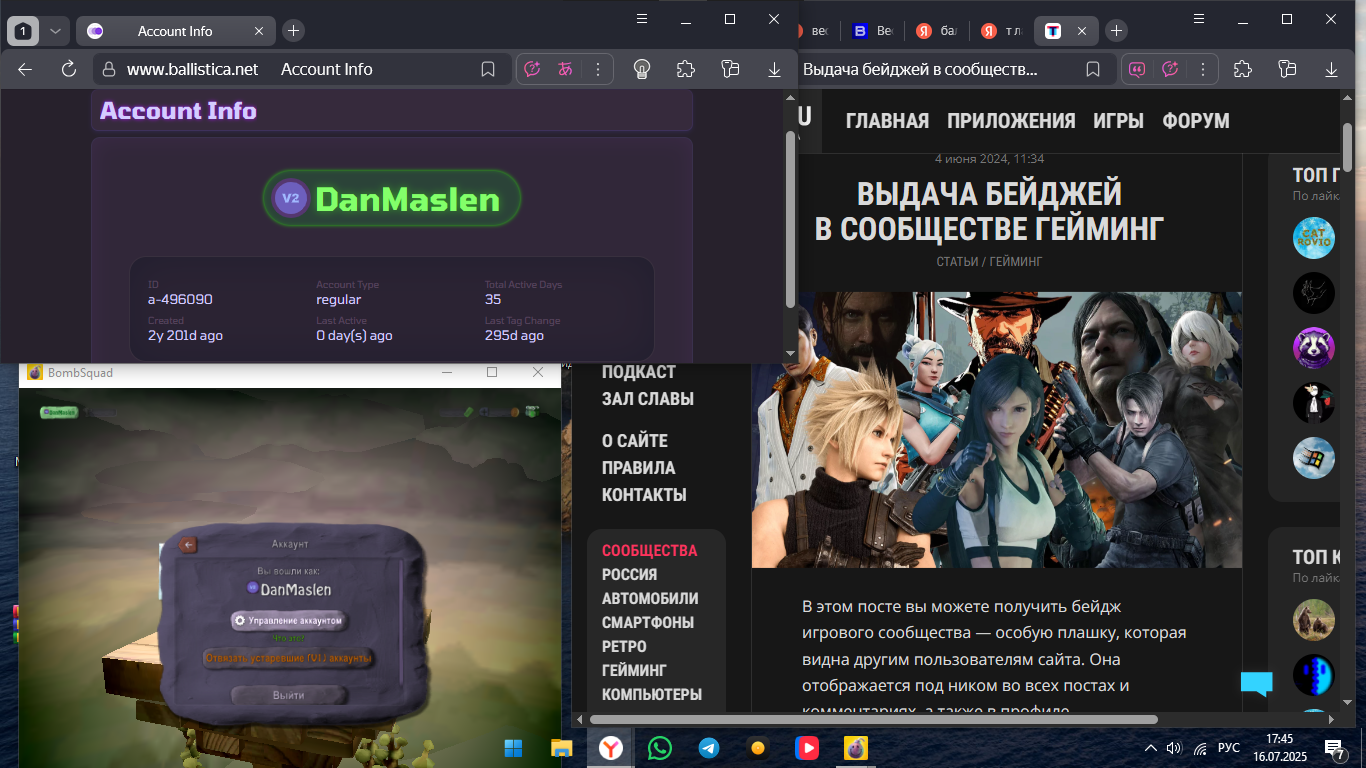The width and height of the screenshot is (1366, 768).
Task: Click the AI assistant icon in the right browser toolbar
Action: click(1169, 69)
